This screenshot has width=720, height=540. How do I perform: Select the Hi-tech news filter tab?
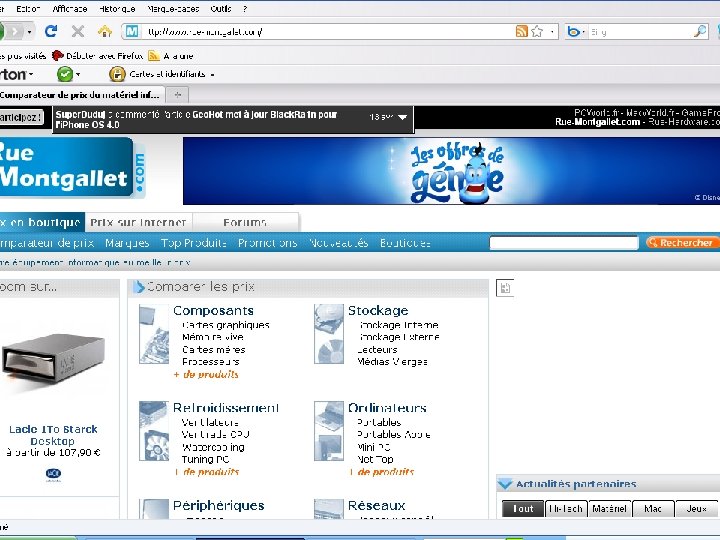pyautogui.click(x=566, y=509)
